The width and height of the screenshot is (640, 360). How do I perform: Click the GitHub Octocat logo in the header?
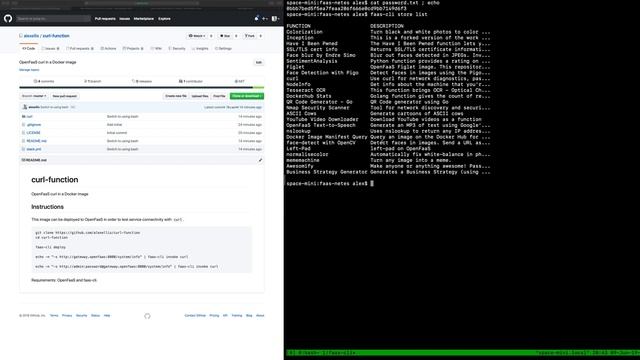click(8, 18)
